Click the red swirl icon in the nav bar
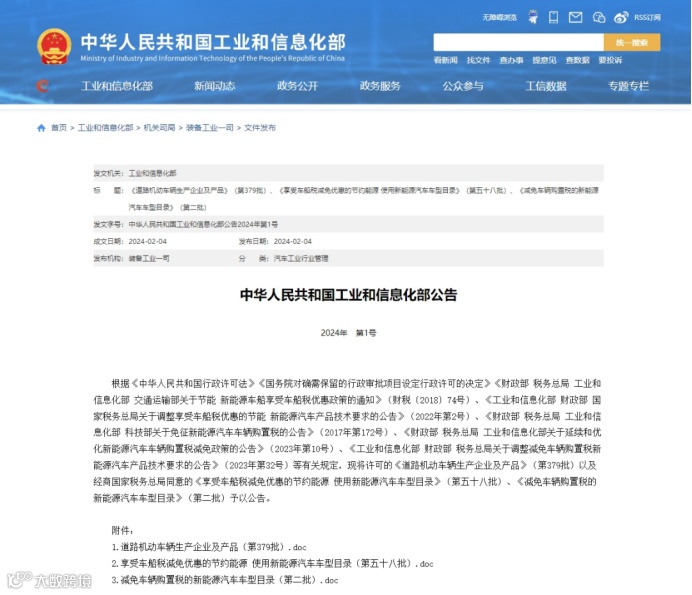692x595 pixels. click(42, 86)
